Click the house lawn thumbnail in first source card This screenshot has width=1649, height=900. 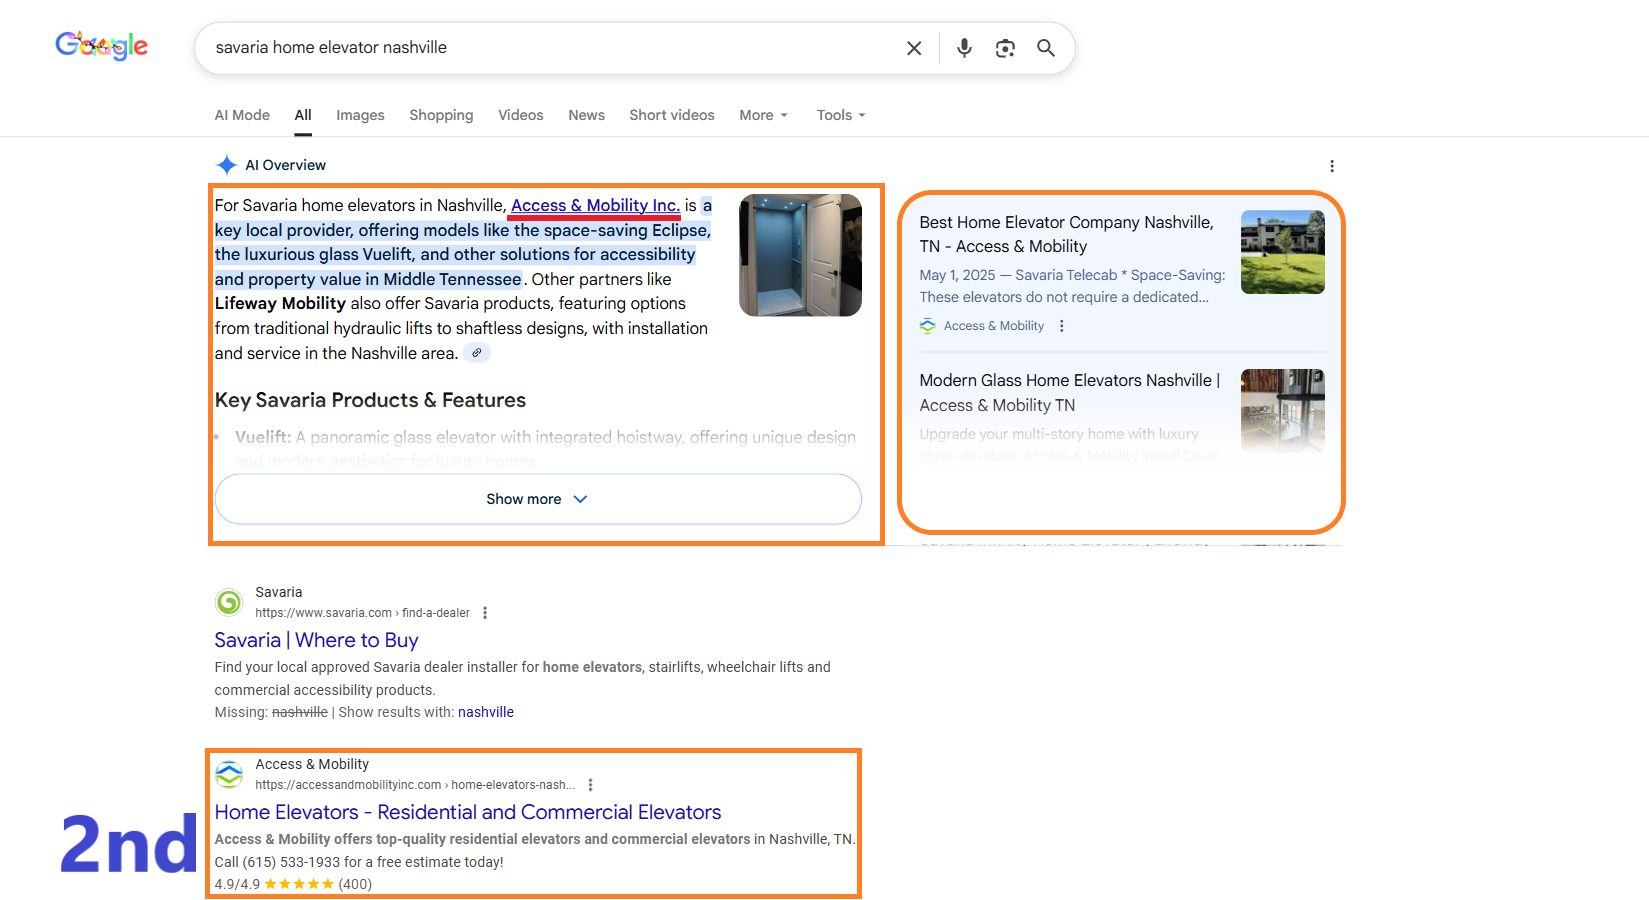pyautogui.click(x=1283, y=252)
